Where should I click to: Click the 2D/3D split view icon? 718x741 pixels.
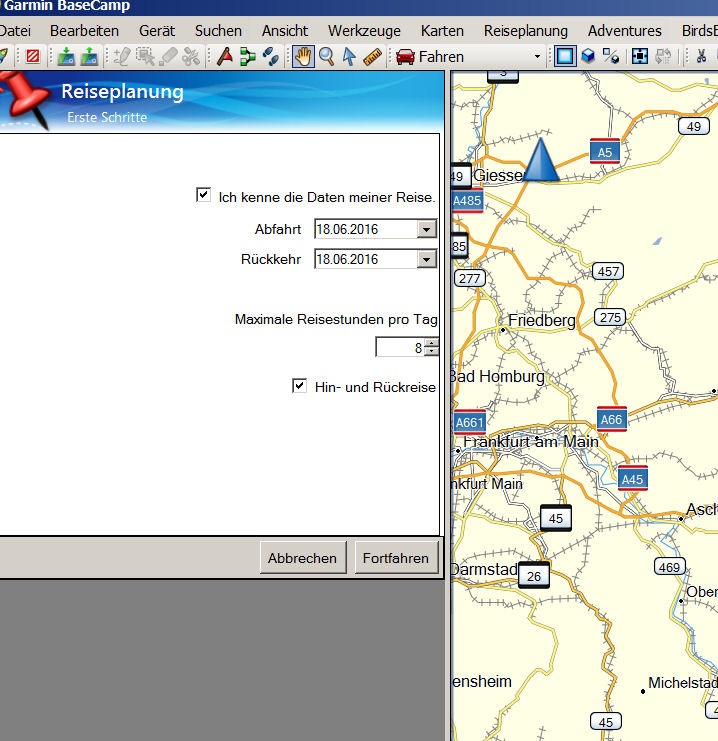click(x=611, y=57)
